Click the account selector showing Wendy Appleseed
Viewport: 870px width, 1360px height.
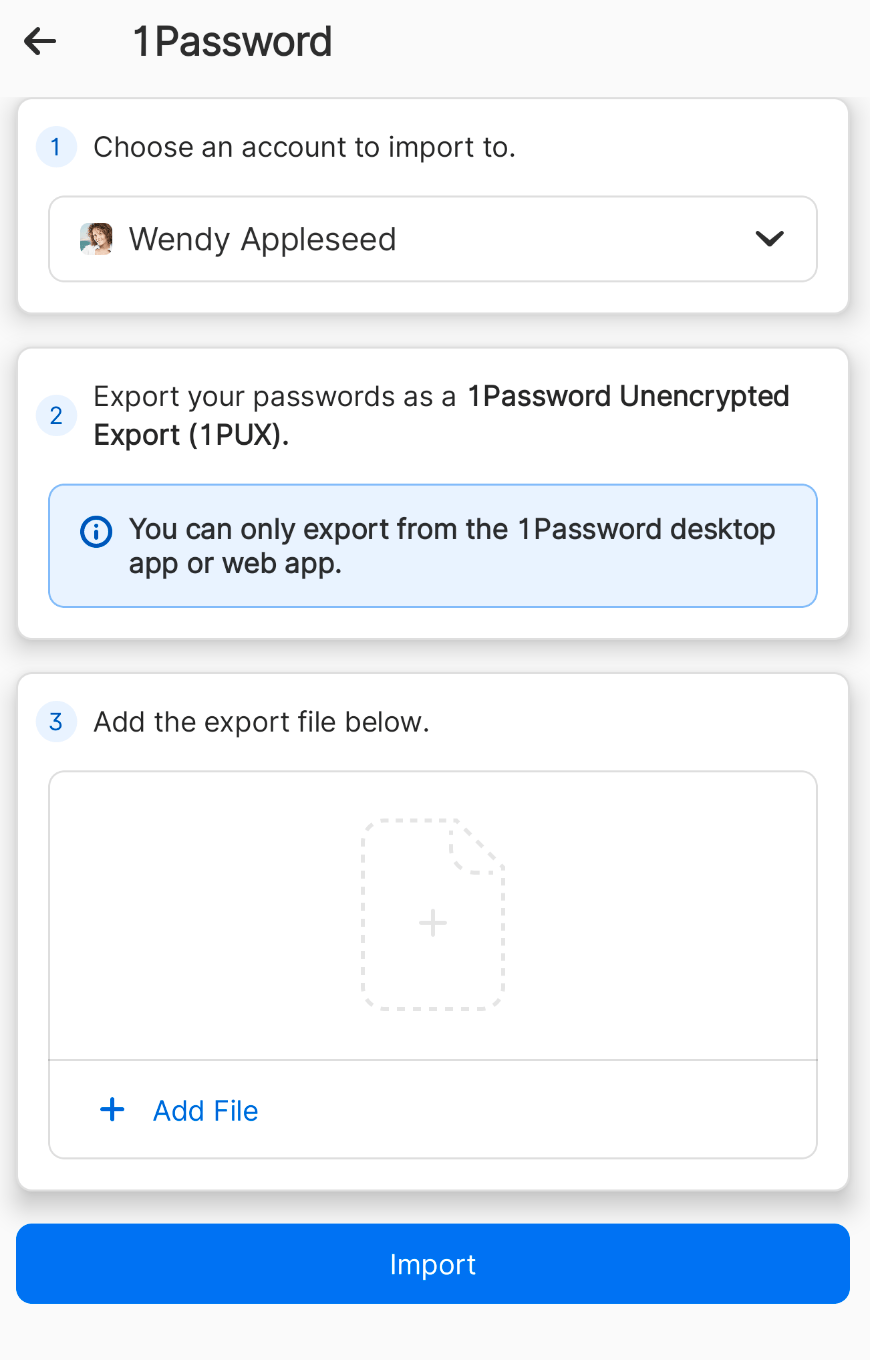point(433,239)
